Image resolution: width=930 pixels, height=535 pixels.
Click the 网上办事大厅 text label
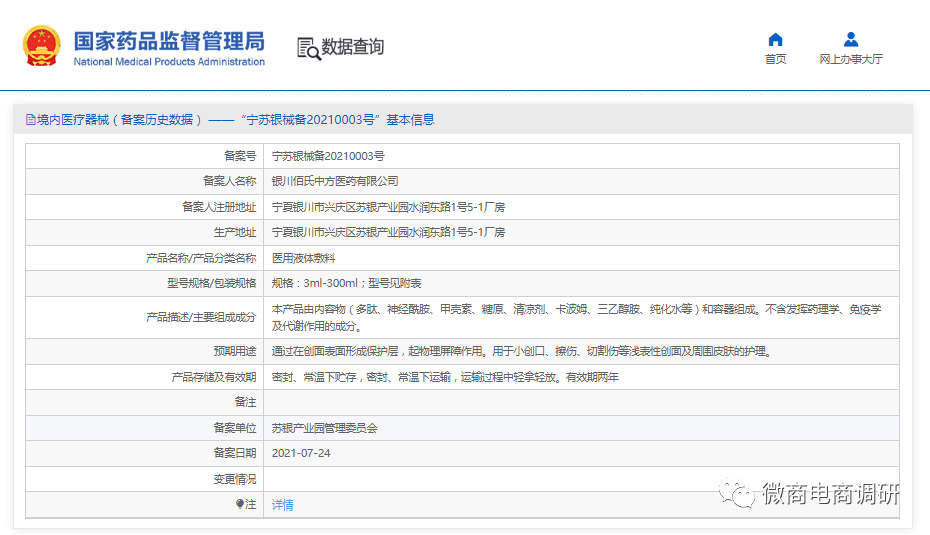click(x=851, y=59)
